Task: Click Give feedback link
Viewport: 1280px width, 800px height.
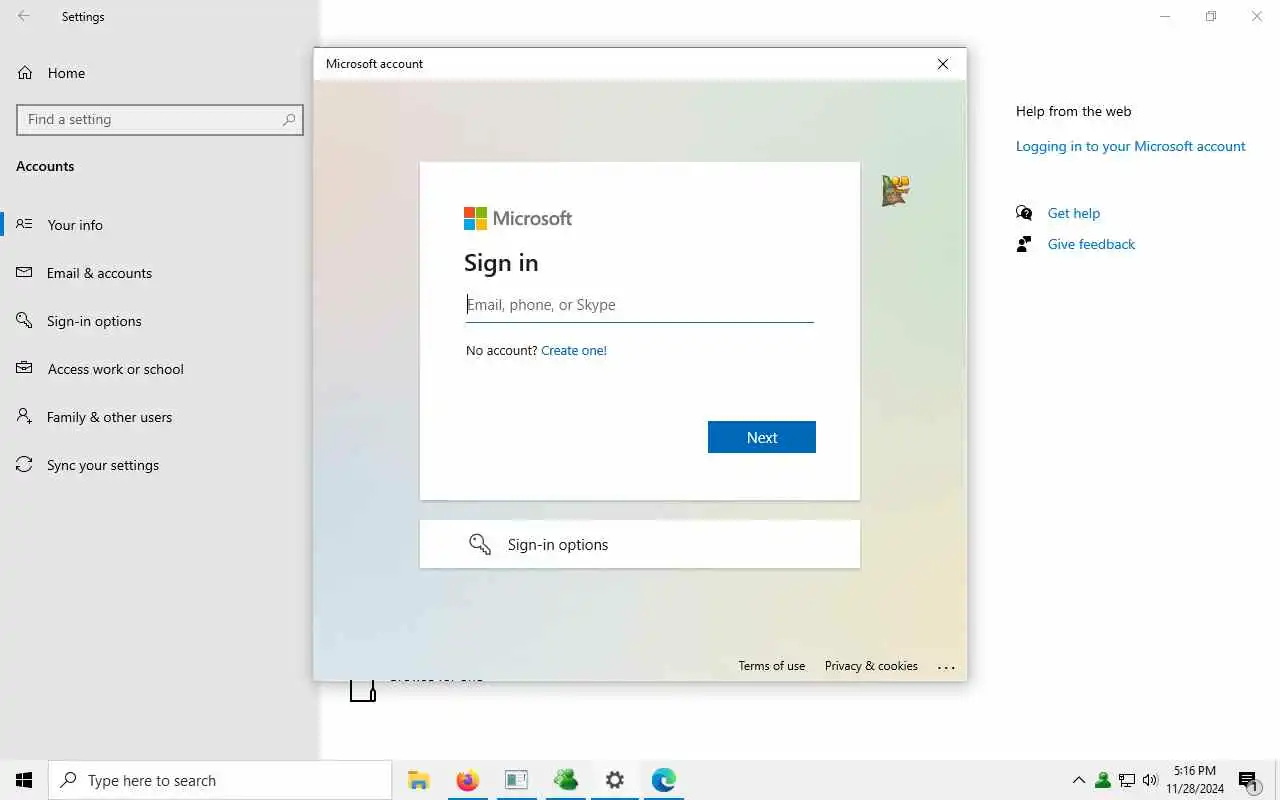Action: (x=1091, y=244)
